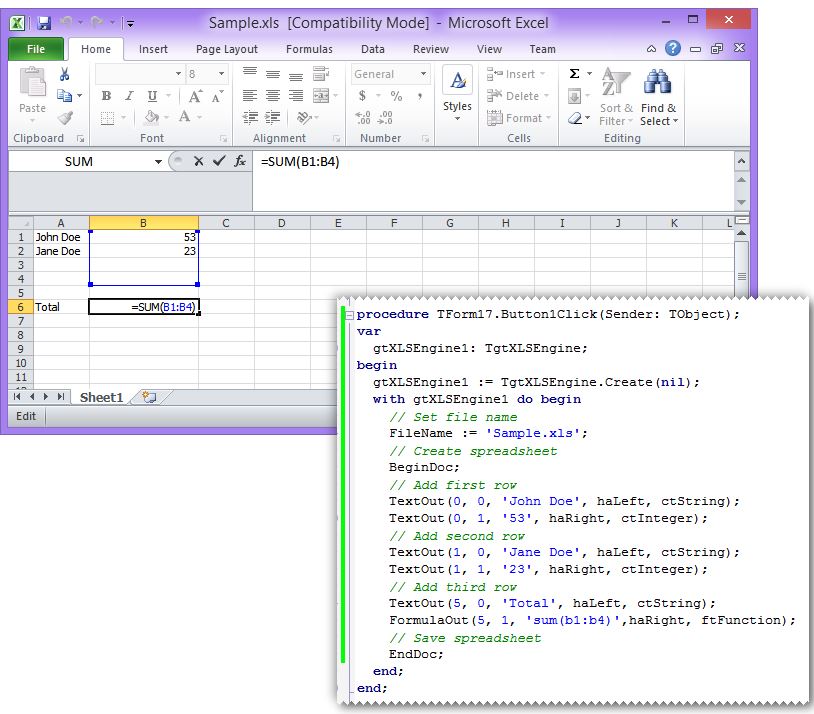Apply Comma Style number format
814x714 pixels.
point(419,96)
